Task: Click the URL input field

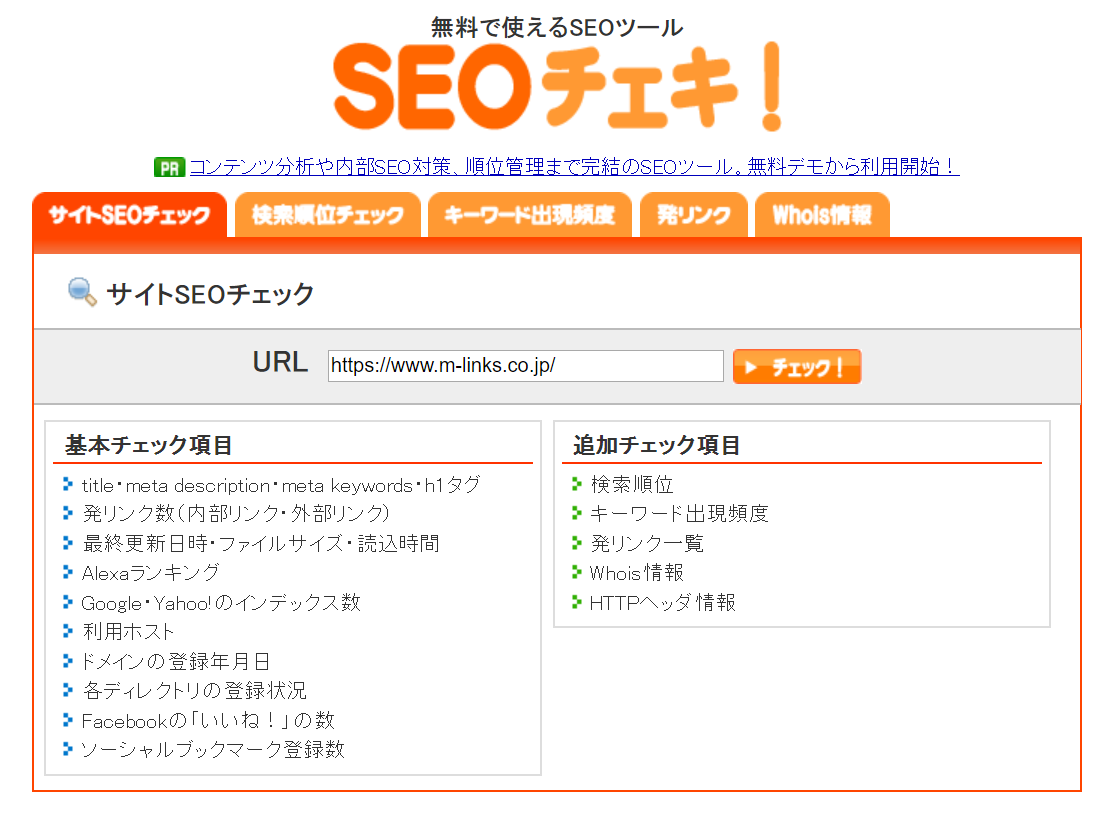Action: (525, 365)
